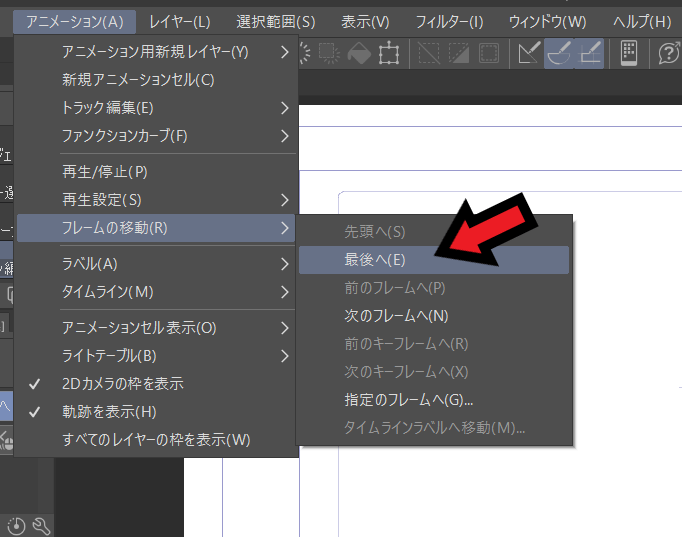Open the フィルター(I) menu

pos(449,22)
